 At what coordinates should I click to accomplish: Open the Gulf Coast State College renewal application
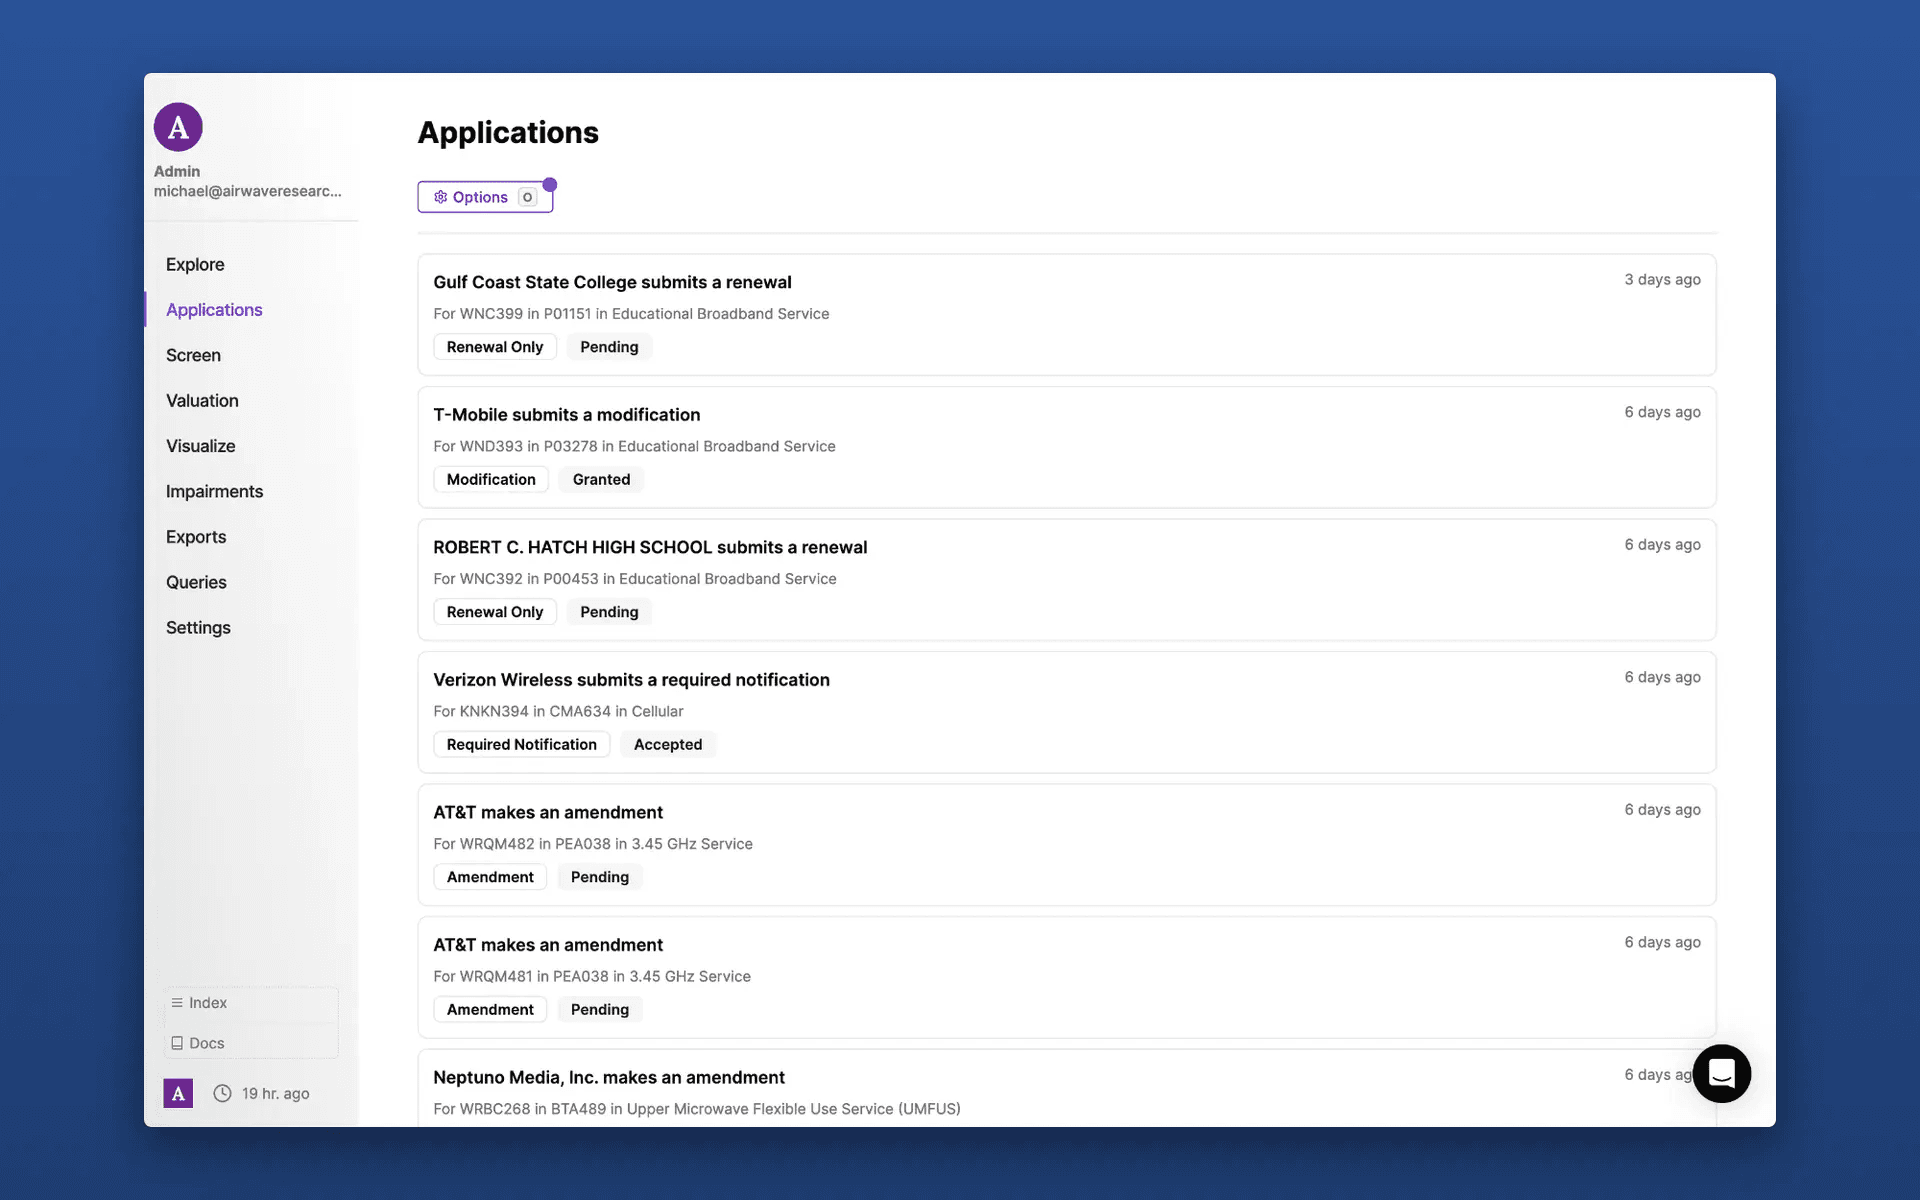click(612, 282)
